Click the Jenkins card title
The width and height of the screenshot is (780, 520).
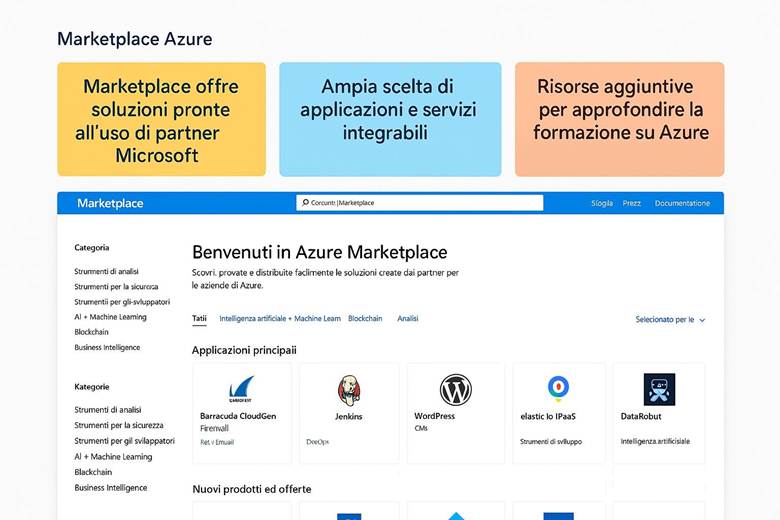[348, 416]
